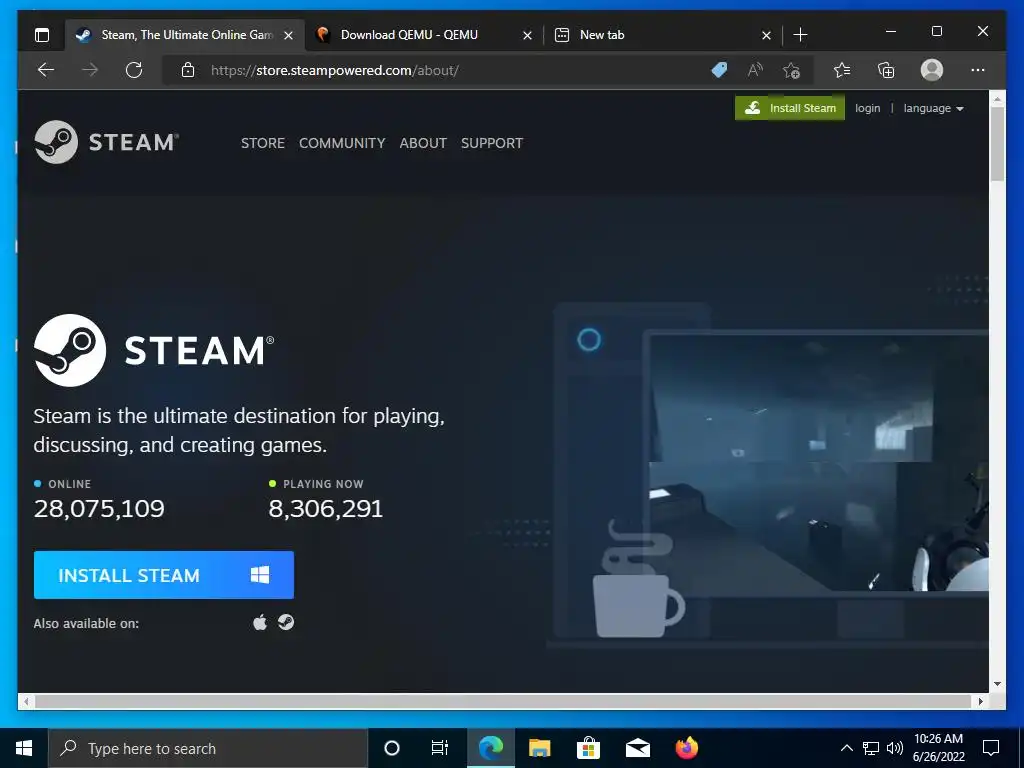Click the horizontal scrollbar thumb
Viewport: 1024px width, 768px height.
tap(503, 701)
